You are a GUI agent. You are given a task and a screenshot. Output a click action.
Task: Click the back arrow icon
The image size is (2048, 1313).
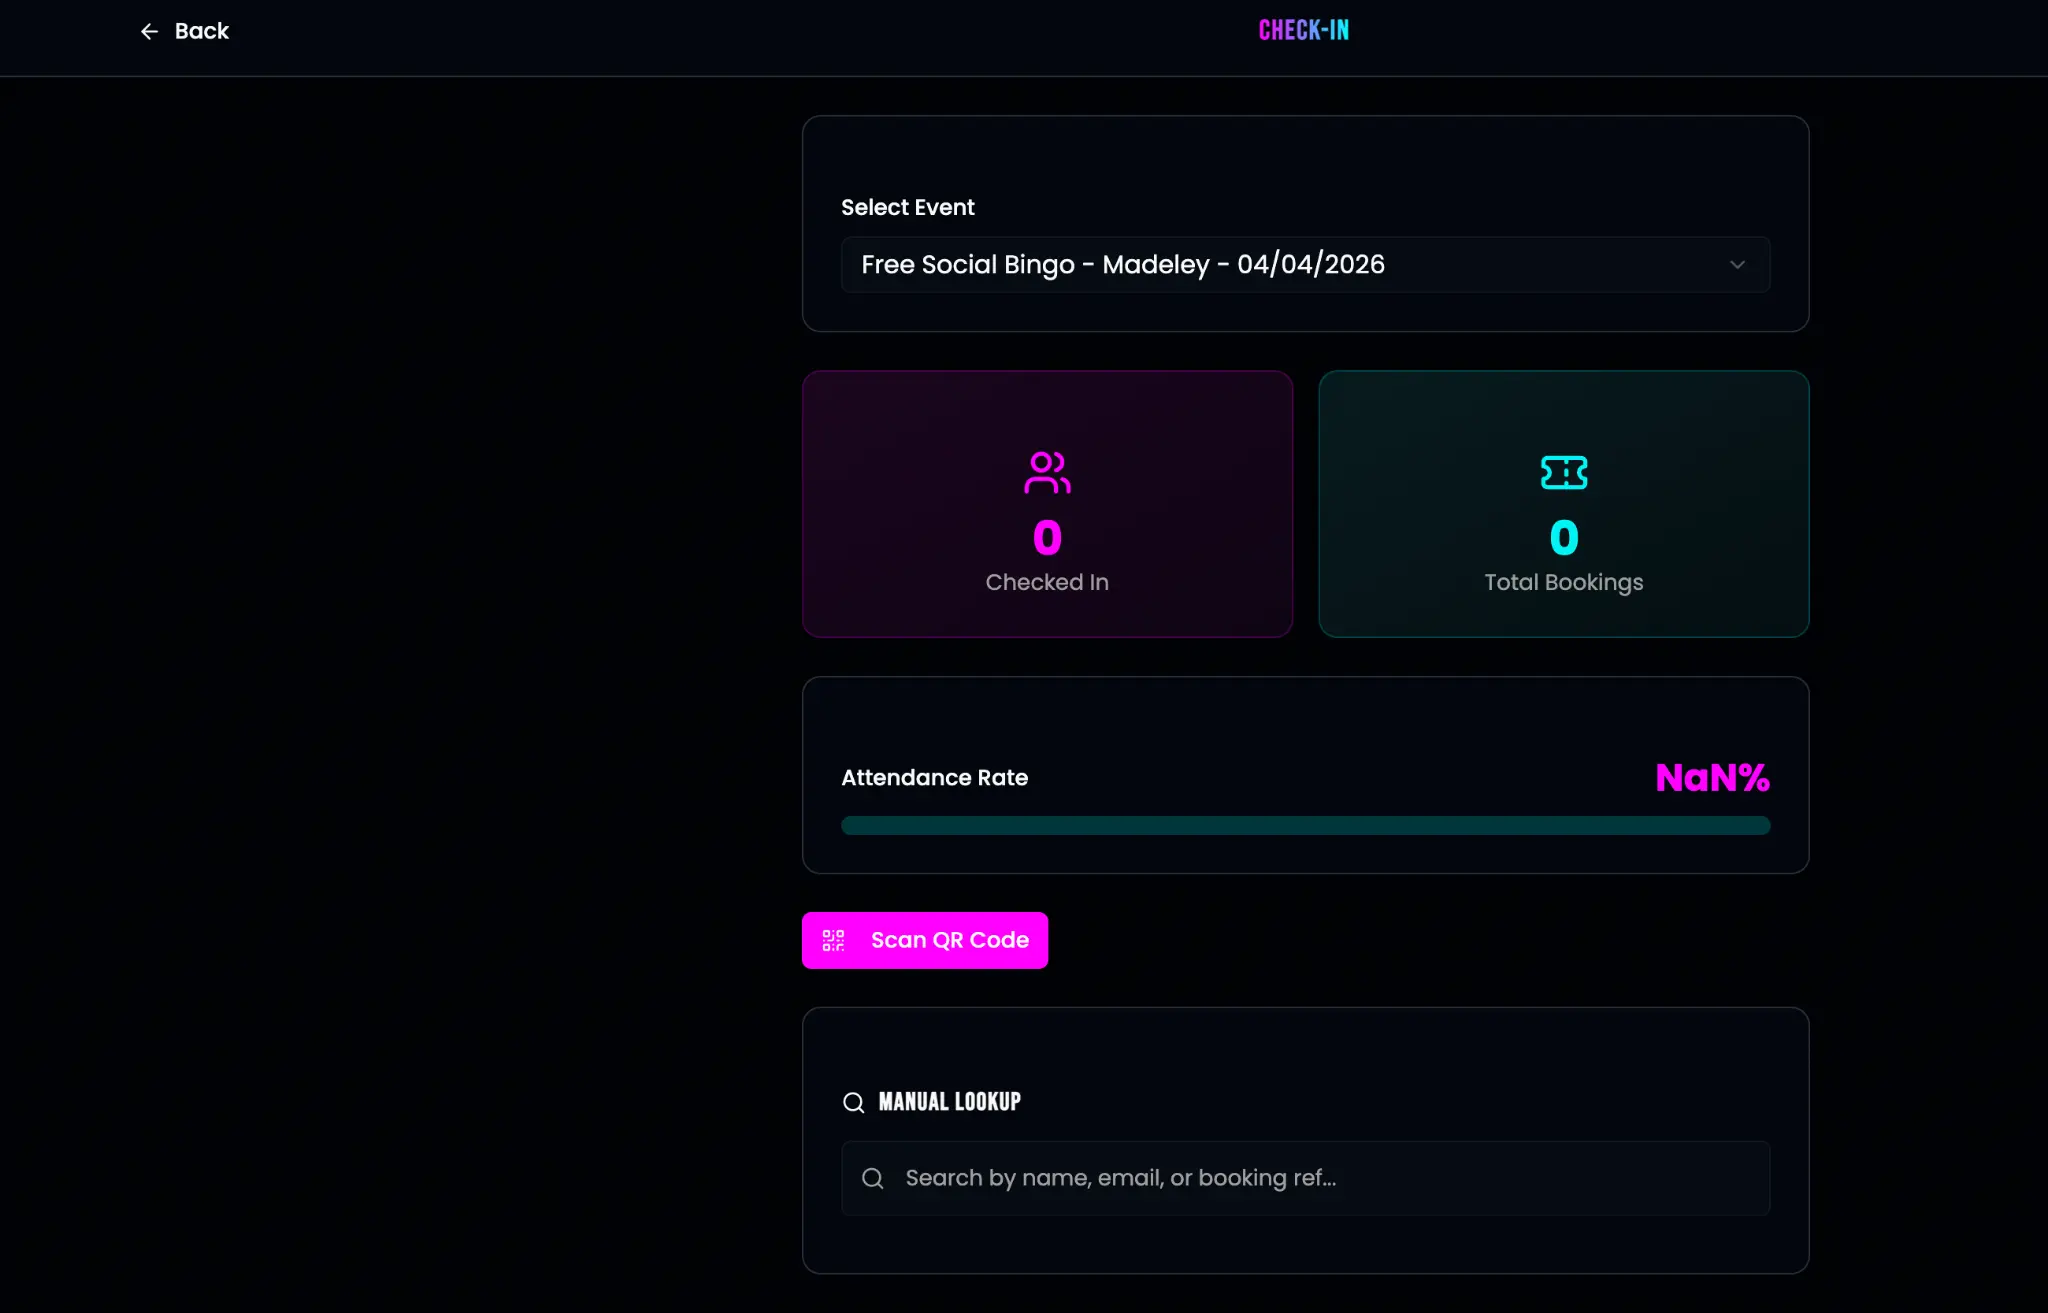pos(149,32)
